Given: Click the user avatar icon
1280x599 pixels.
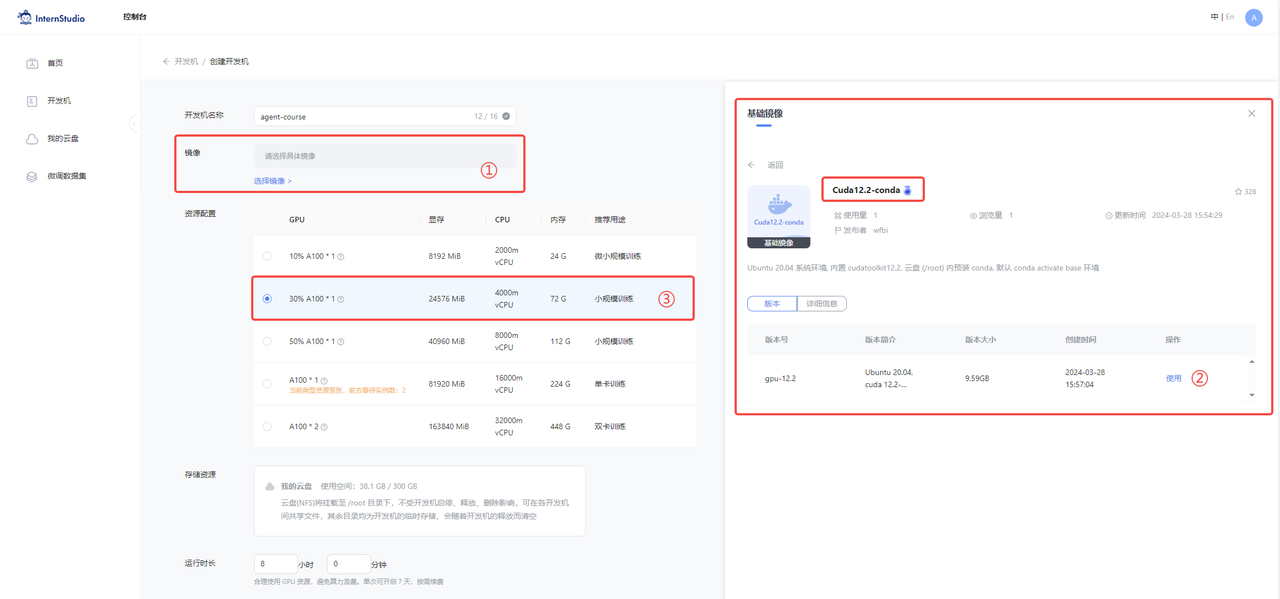Looking at the screenshot, I should (x=1253, y=18).
